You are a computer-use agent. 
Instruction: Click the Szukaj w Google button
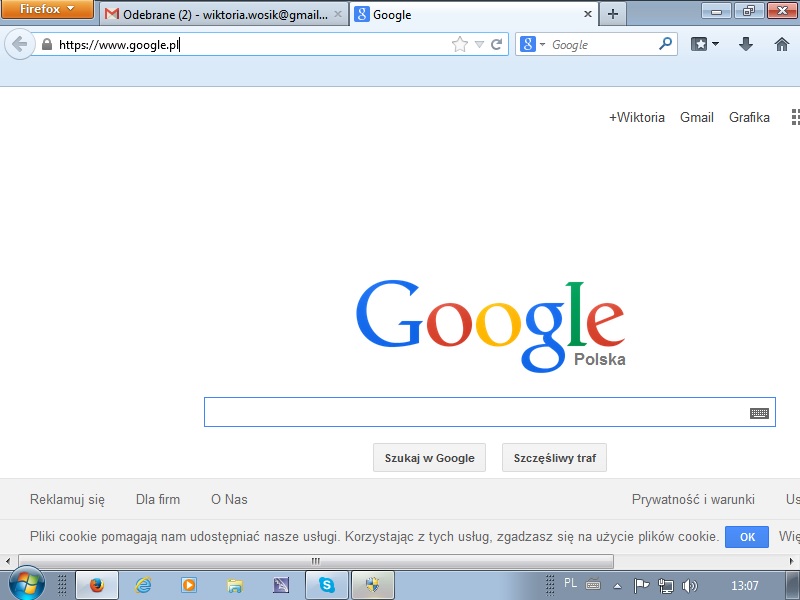[429, 458]
